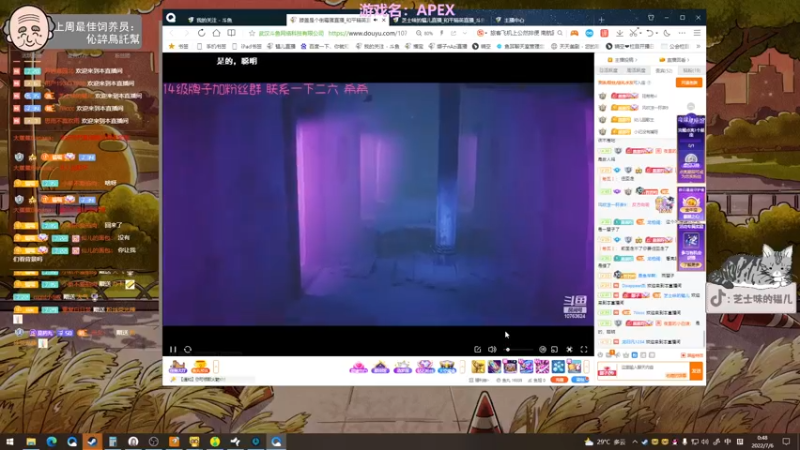Open the 书签 bookmarks folder in bookmarks bar
The width and height of the screenshot is (800, 450).
[x=179, y=46]
